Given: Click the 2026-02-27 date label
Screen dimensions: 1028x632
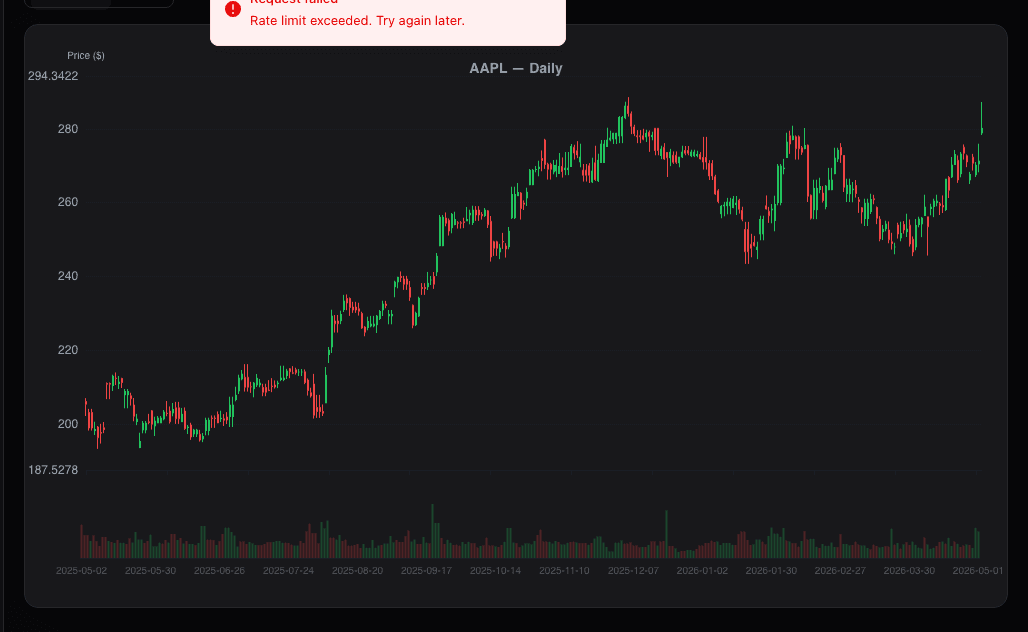Looking at the screenshot, I should click(840, 571).
